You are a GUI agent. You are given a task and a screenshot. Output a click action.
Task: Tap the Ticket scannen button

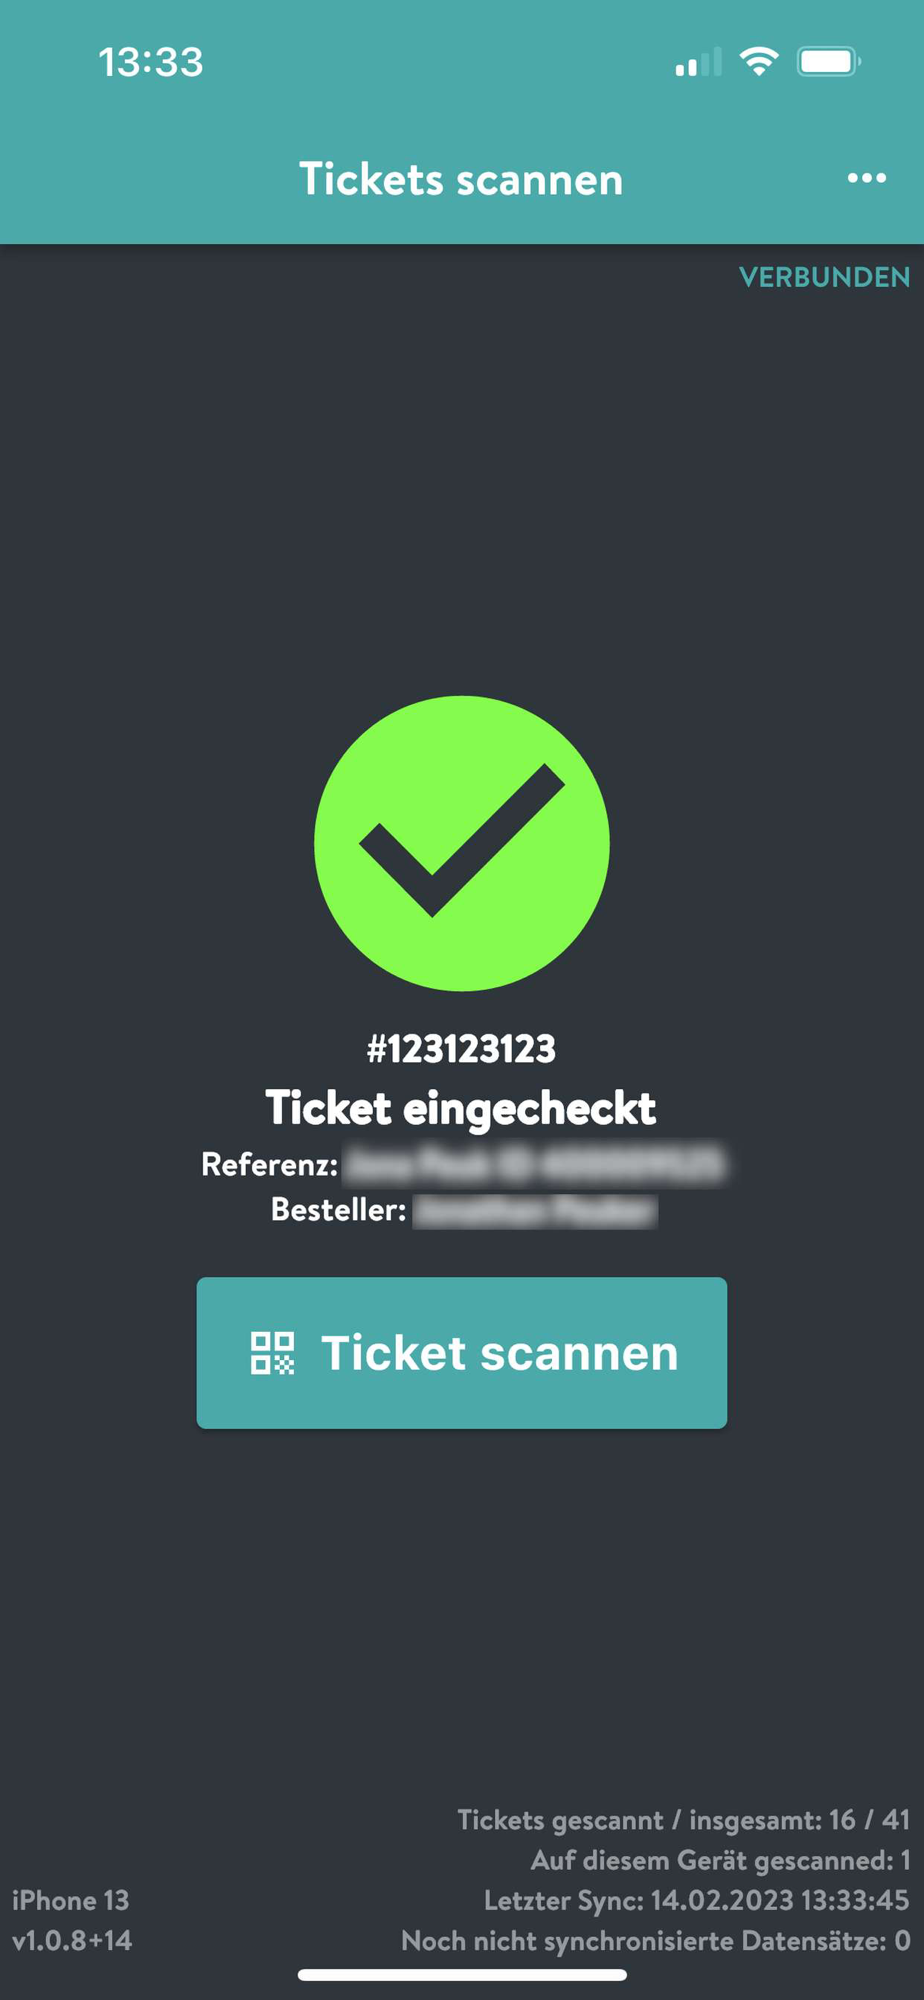(x=462, y=1352)
